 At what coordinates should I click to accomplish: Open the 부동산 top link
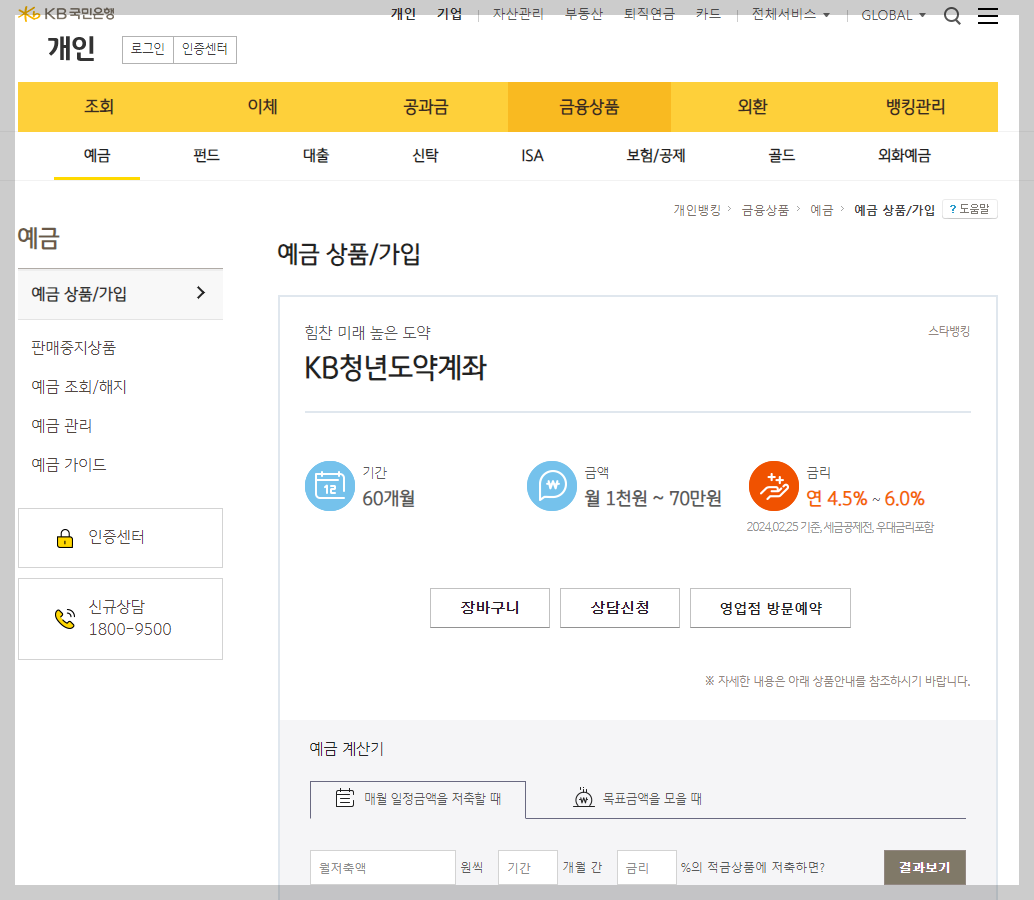(584, 14)
